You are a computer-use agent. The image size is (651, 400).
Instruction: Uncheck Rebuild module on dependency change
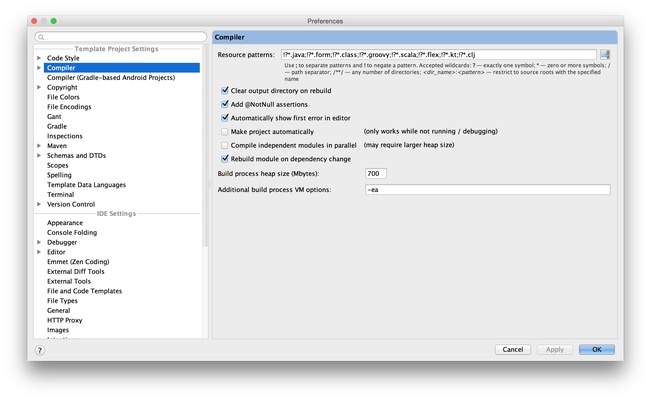(225, 159)
